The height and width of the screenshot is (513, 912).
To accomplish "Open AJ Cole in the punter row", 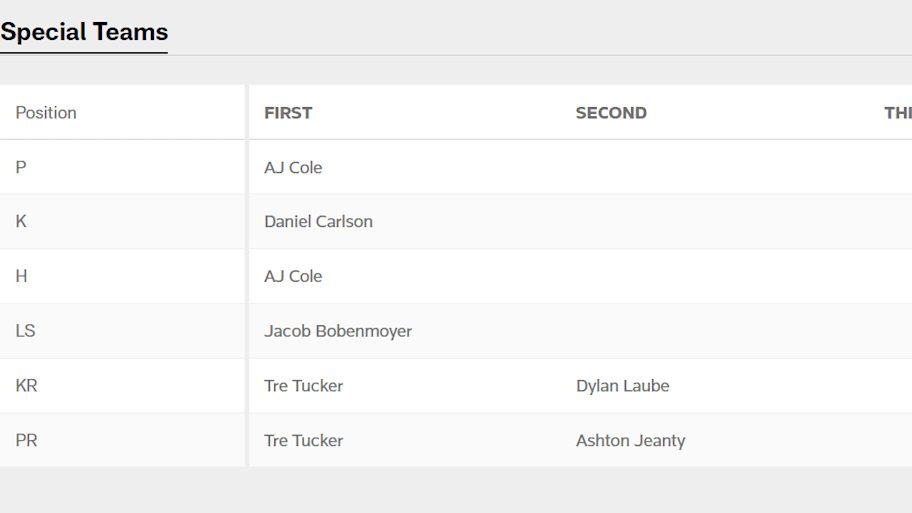I will tap(293, 168).
